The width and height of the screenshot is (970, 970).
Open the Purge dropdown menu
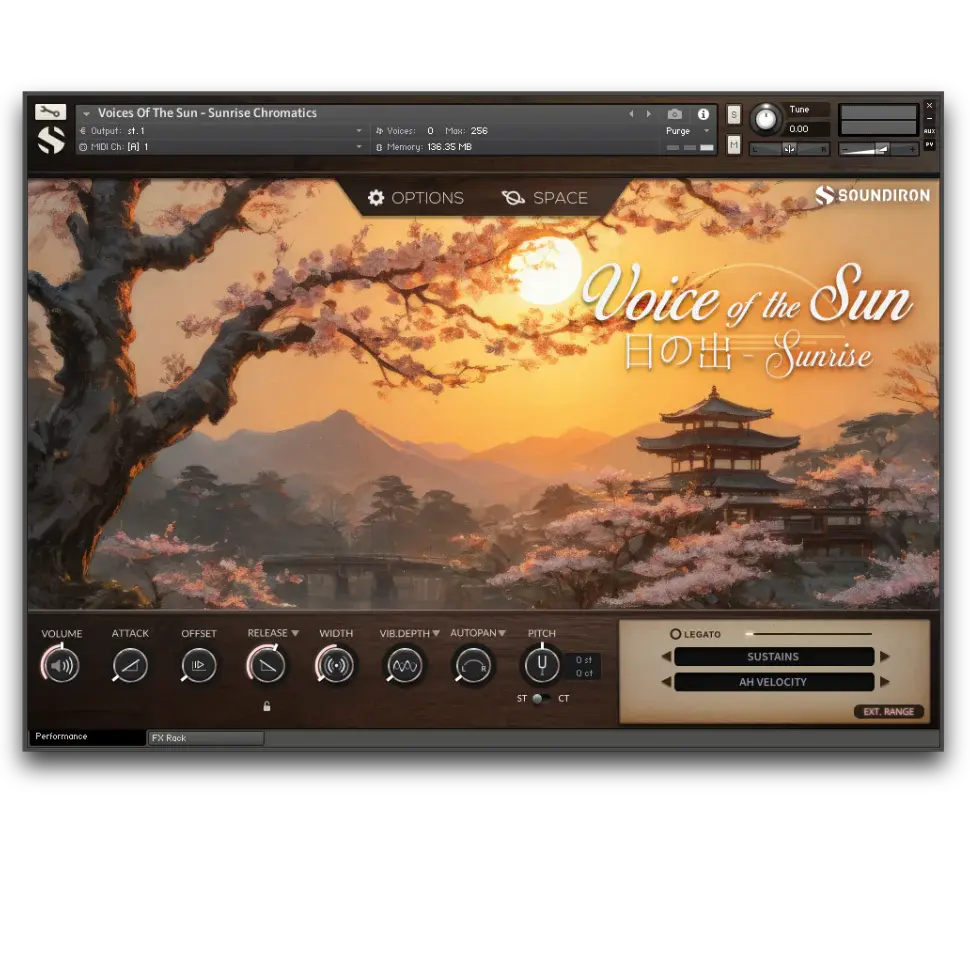688,130
